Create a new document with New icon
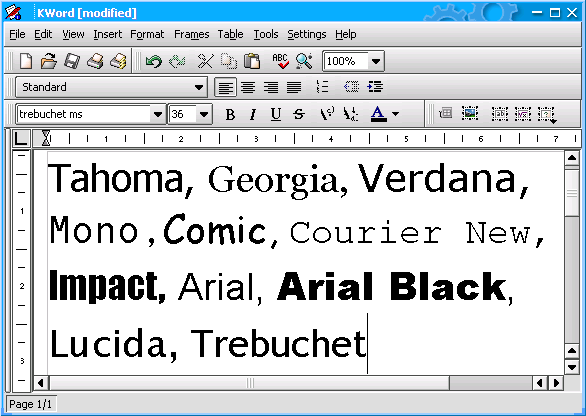Viewport: 586px width, 416px height. pyautogui.click(x=25, y=61)
